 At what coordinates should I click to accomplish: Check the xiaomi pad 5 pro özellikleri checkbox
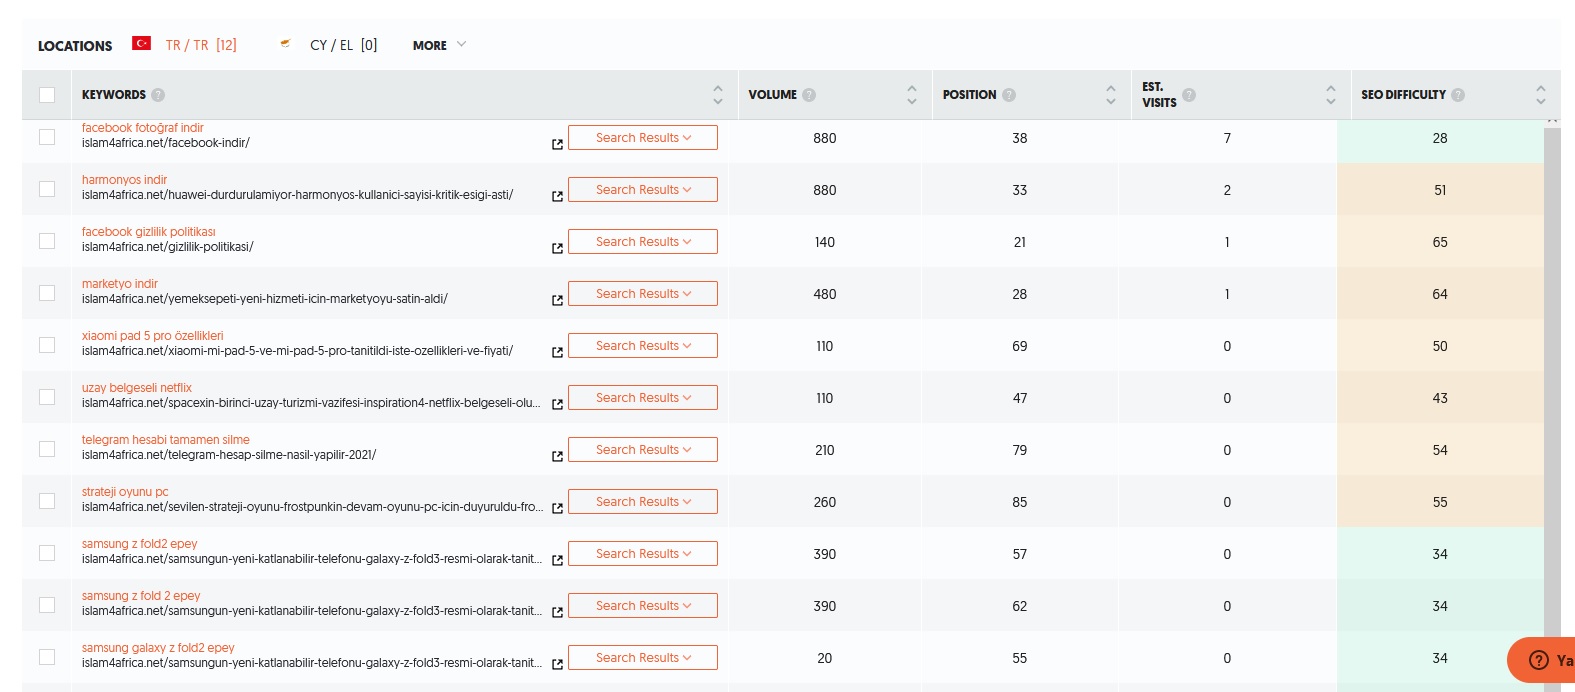pos(47,345)
